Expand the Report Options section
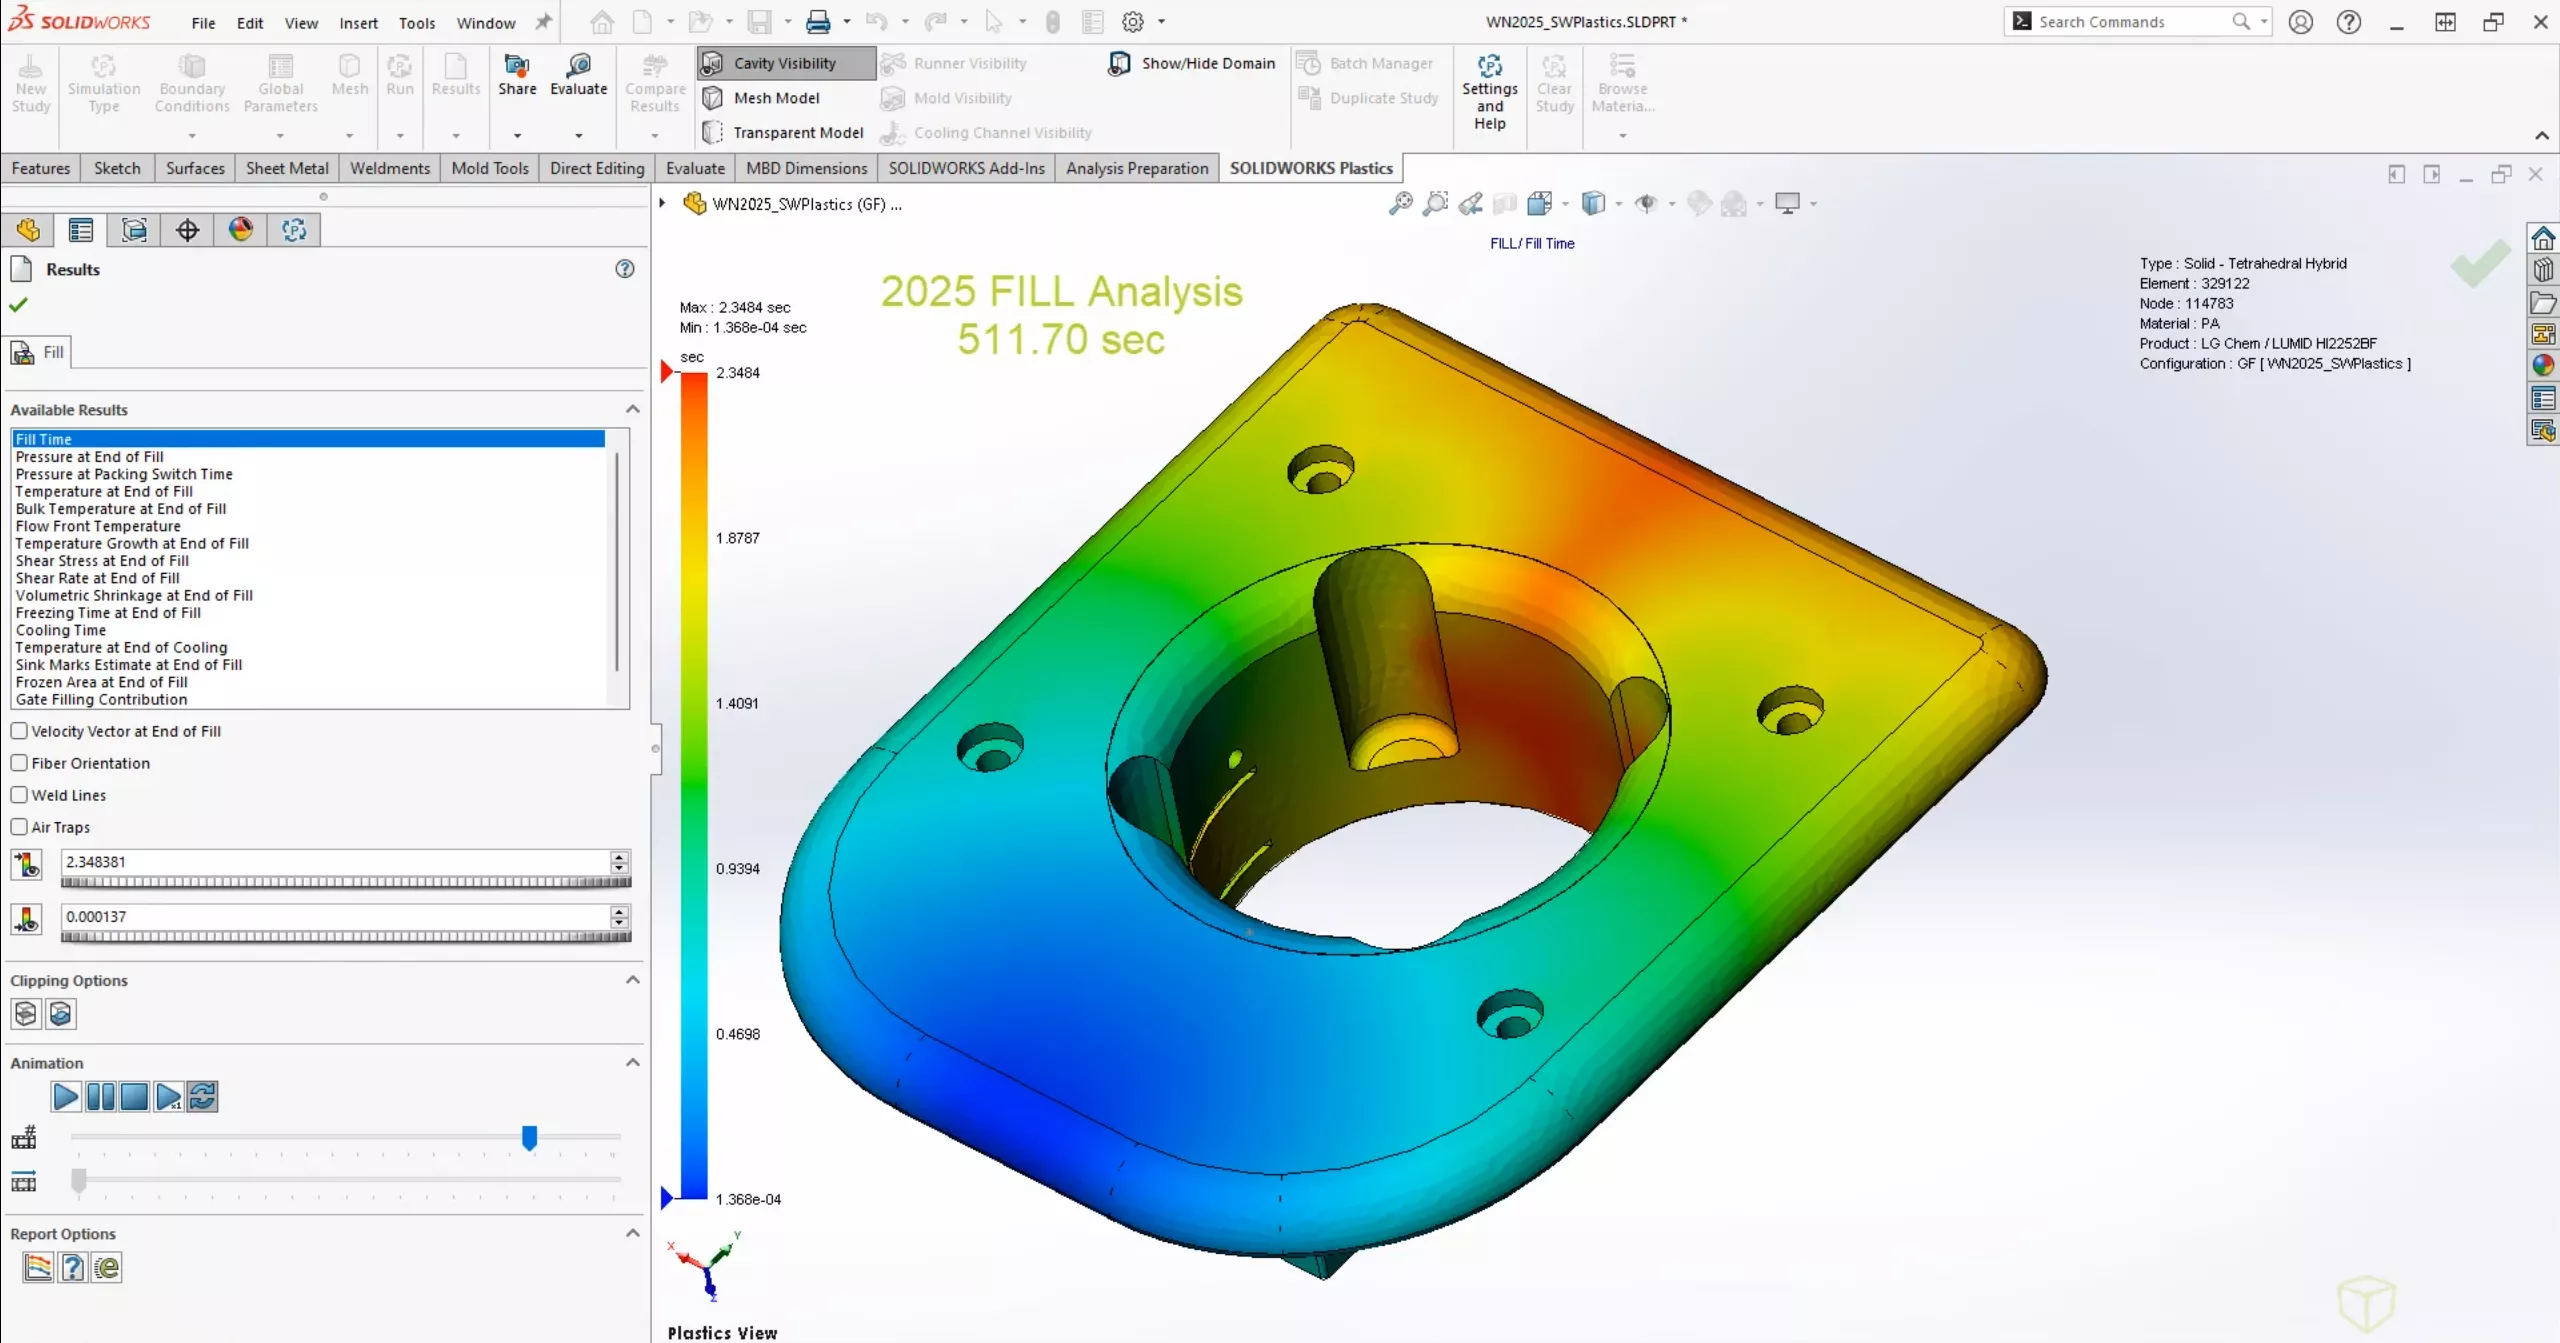The image size is (2560, 1343). click(633, 1233)
